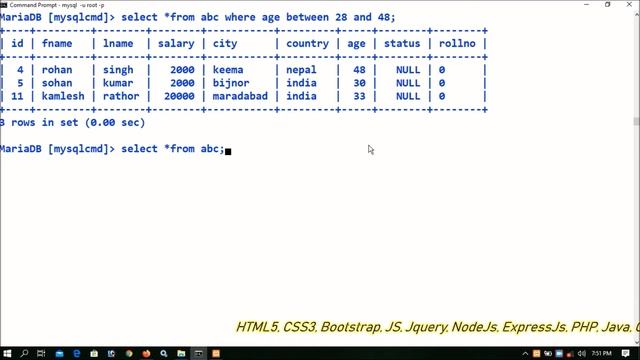Viewport: 640px width, 360px height.
Task: Select the active Command Prompt taskbar icon
Action: click(x=199, y=353)
